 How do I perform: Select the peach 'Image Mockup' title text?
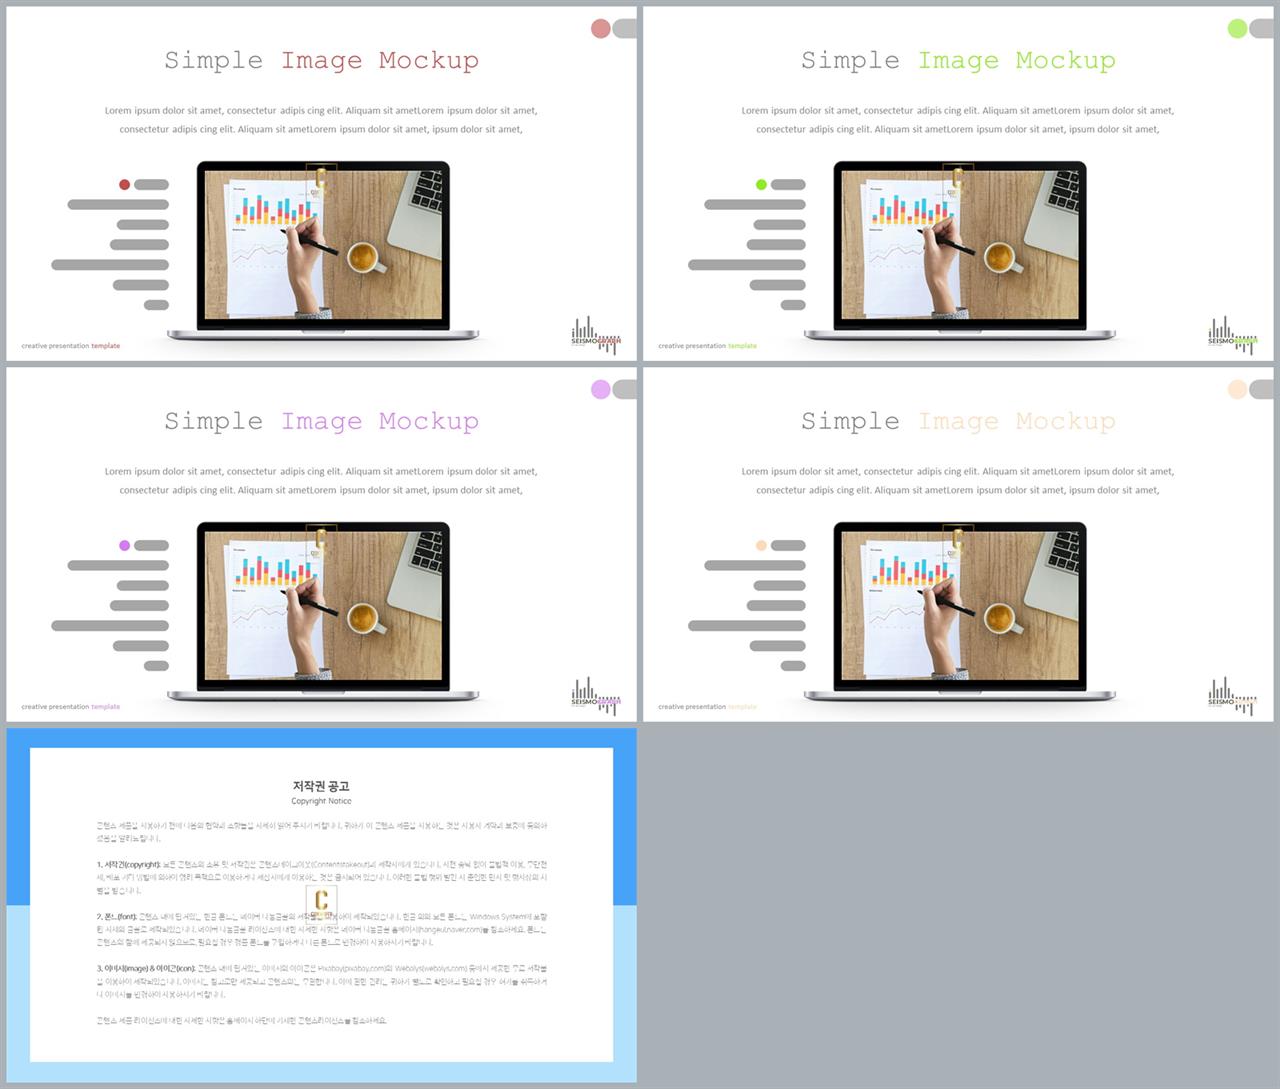[x=1017, y=422]
